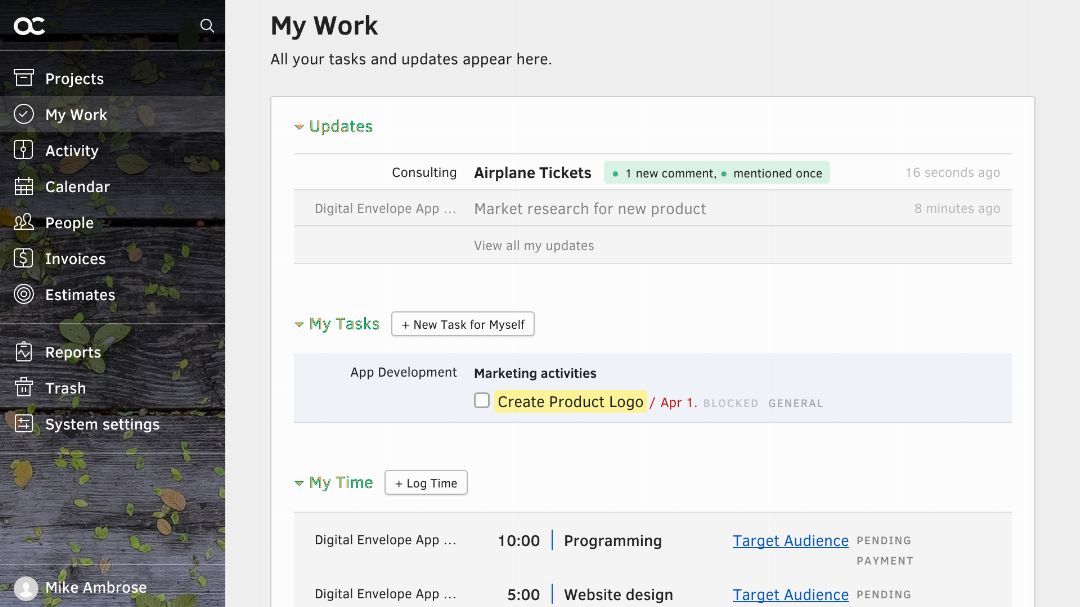Click the Reports chart icon
Viewport: 1080px width, 607px height.
click(x=24, y=352)
